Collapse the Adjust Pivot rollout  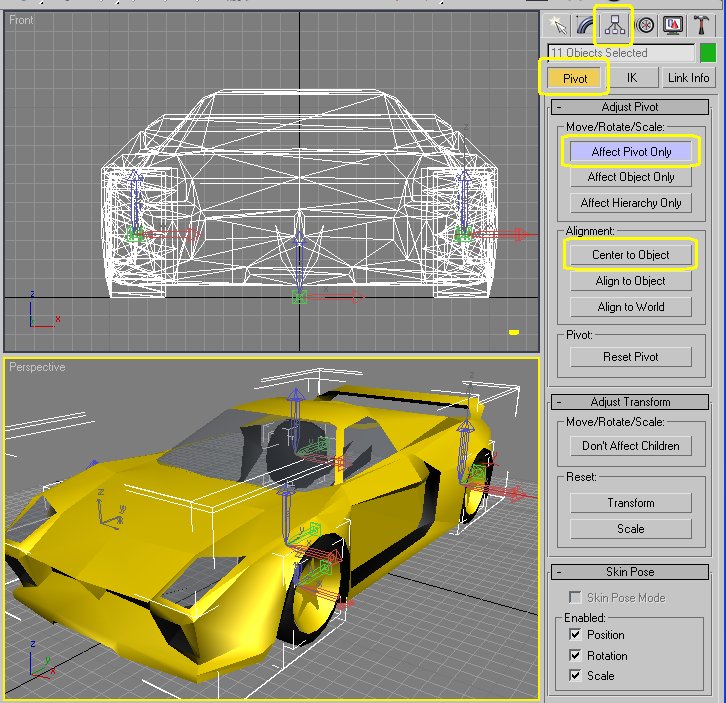[x=631, y=107]
